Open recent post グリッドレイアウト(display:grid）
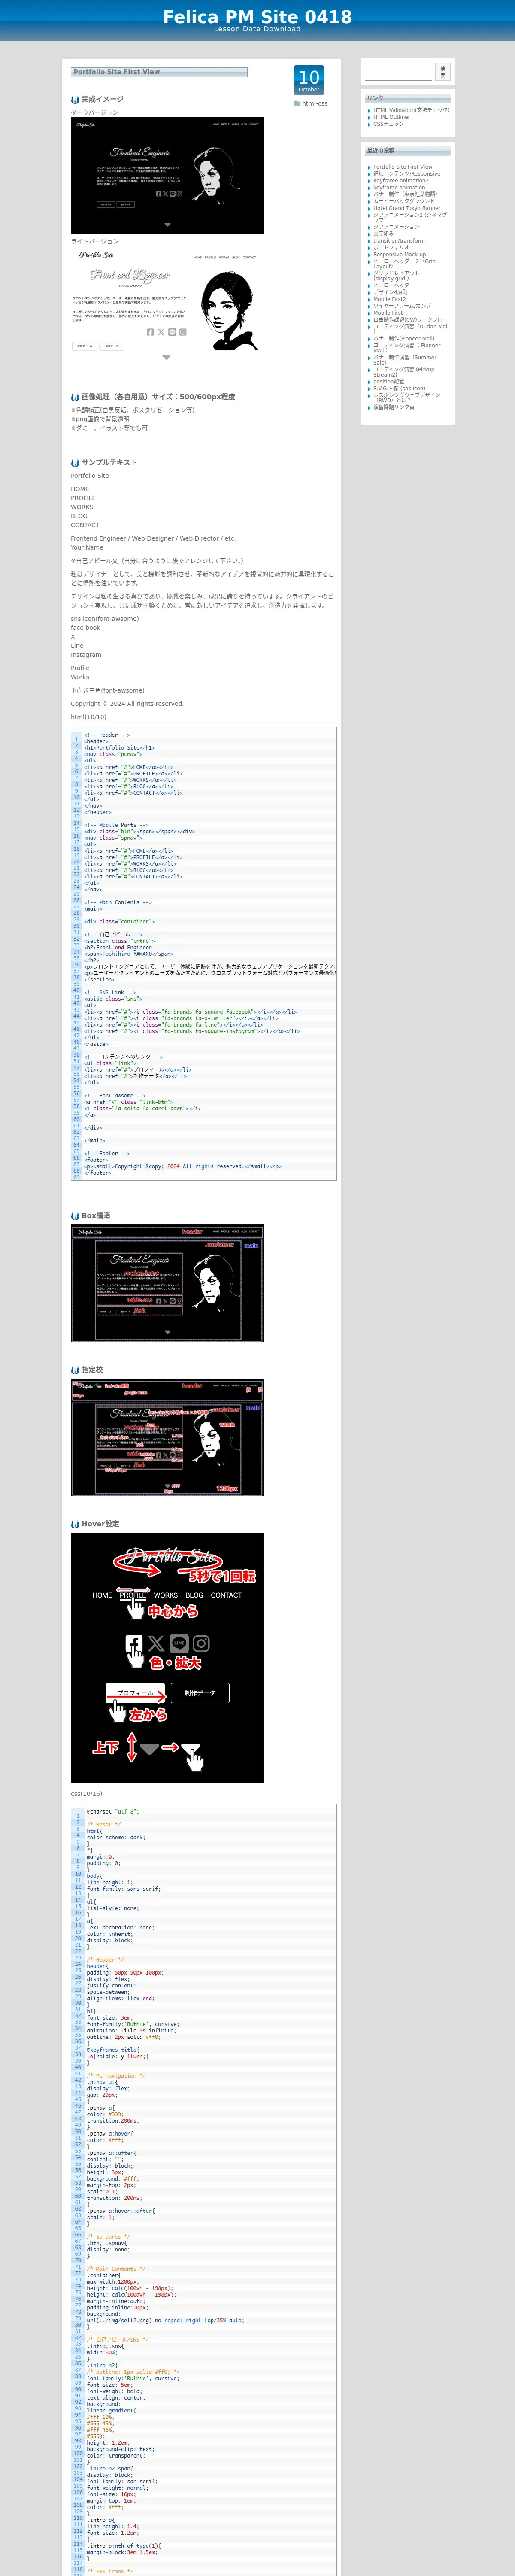Viewport: 515px width, 2576px height. click(x=397, y=276)
